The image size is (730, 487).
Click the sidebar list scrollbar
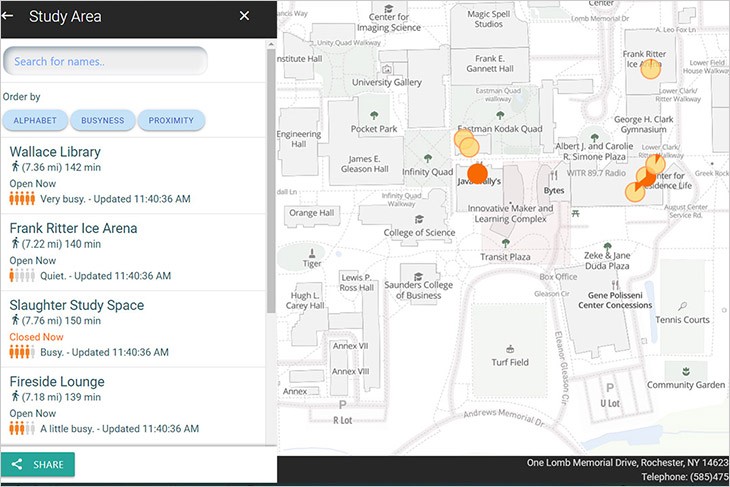coord(270,180)
